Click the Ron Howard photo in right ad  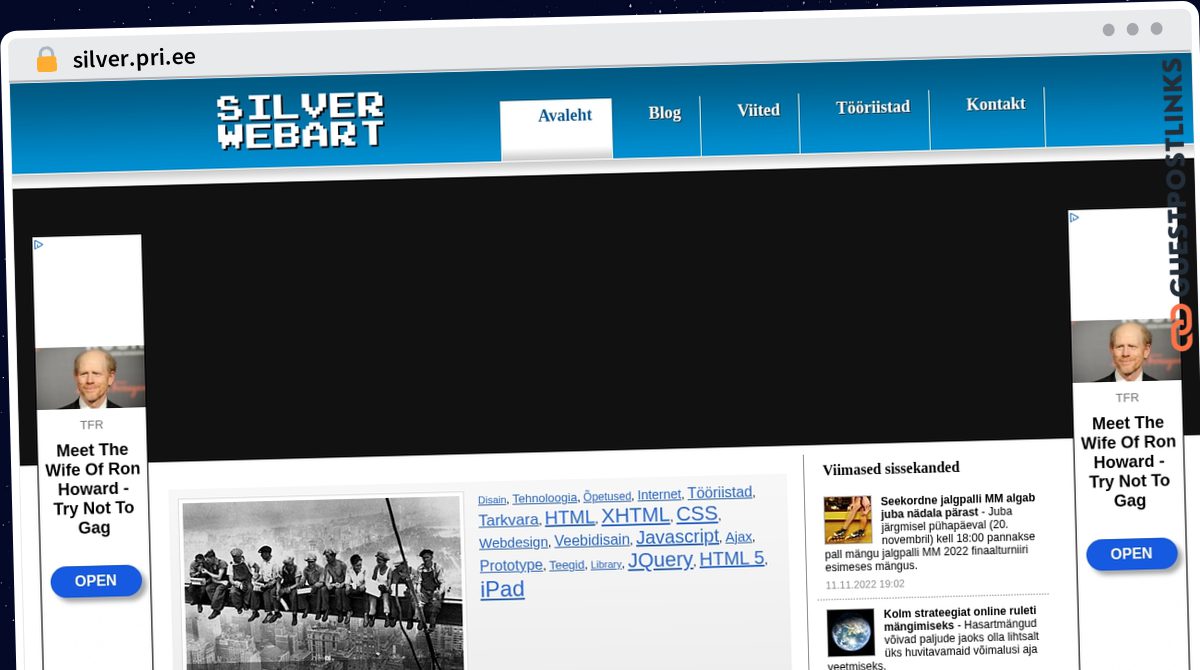point(1126,350)
